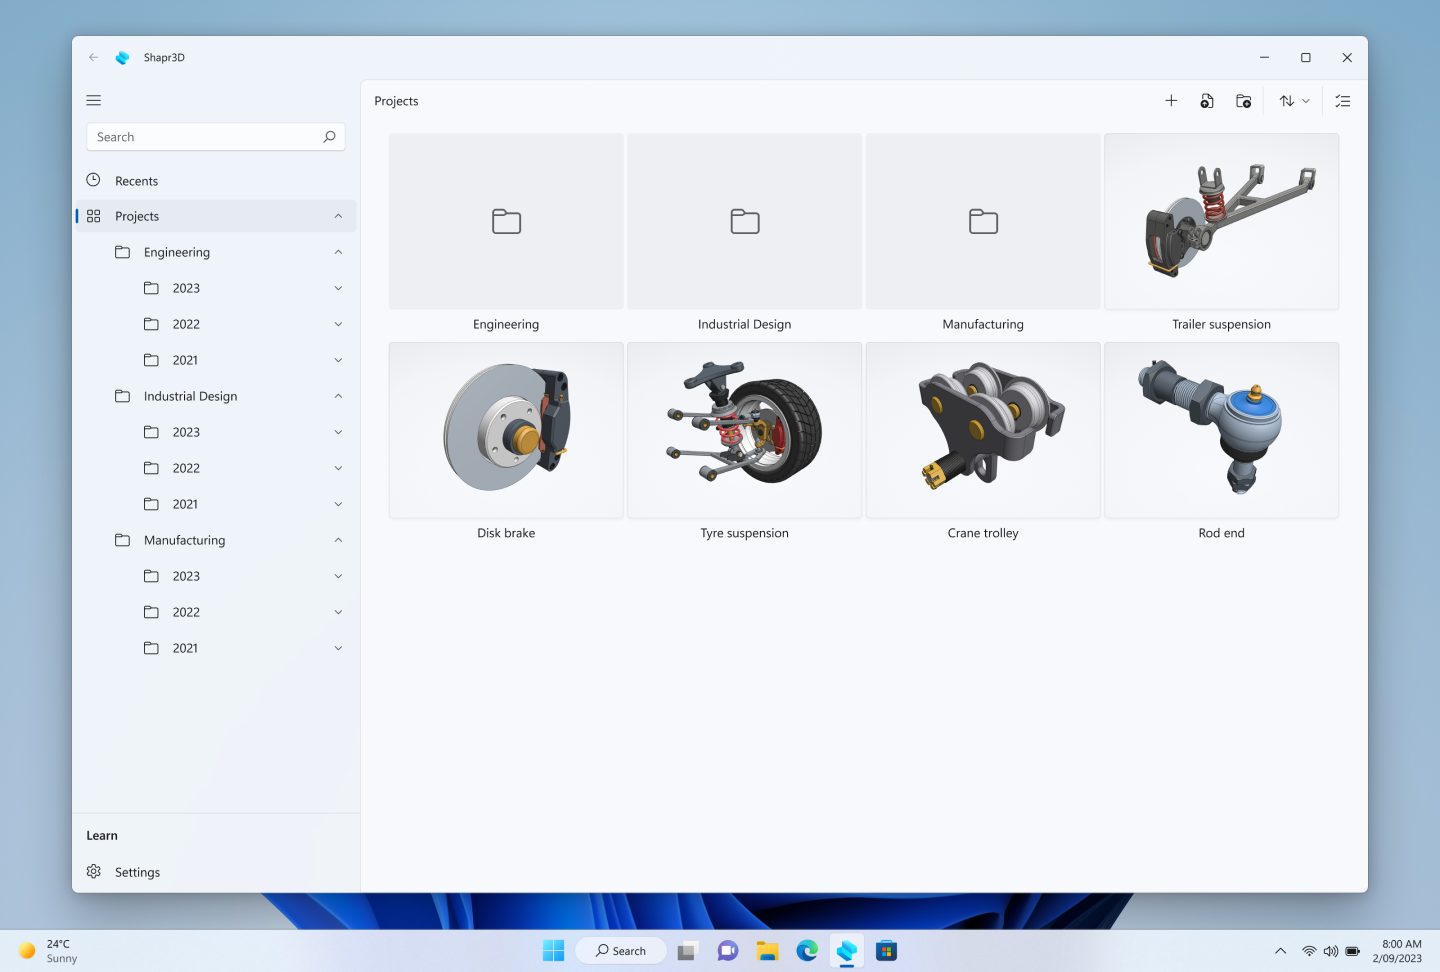Import a file using the upload icon

point(1207,100)
